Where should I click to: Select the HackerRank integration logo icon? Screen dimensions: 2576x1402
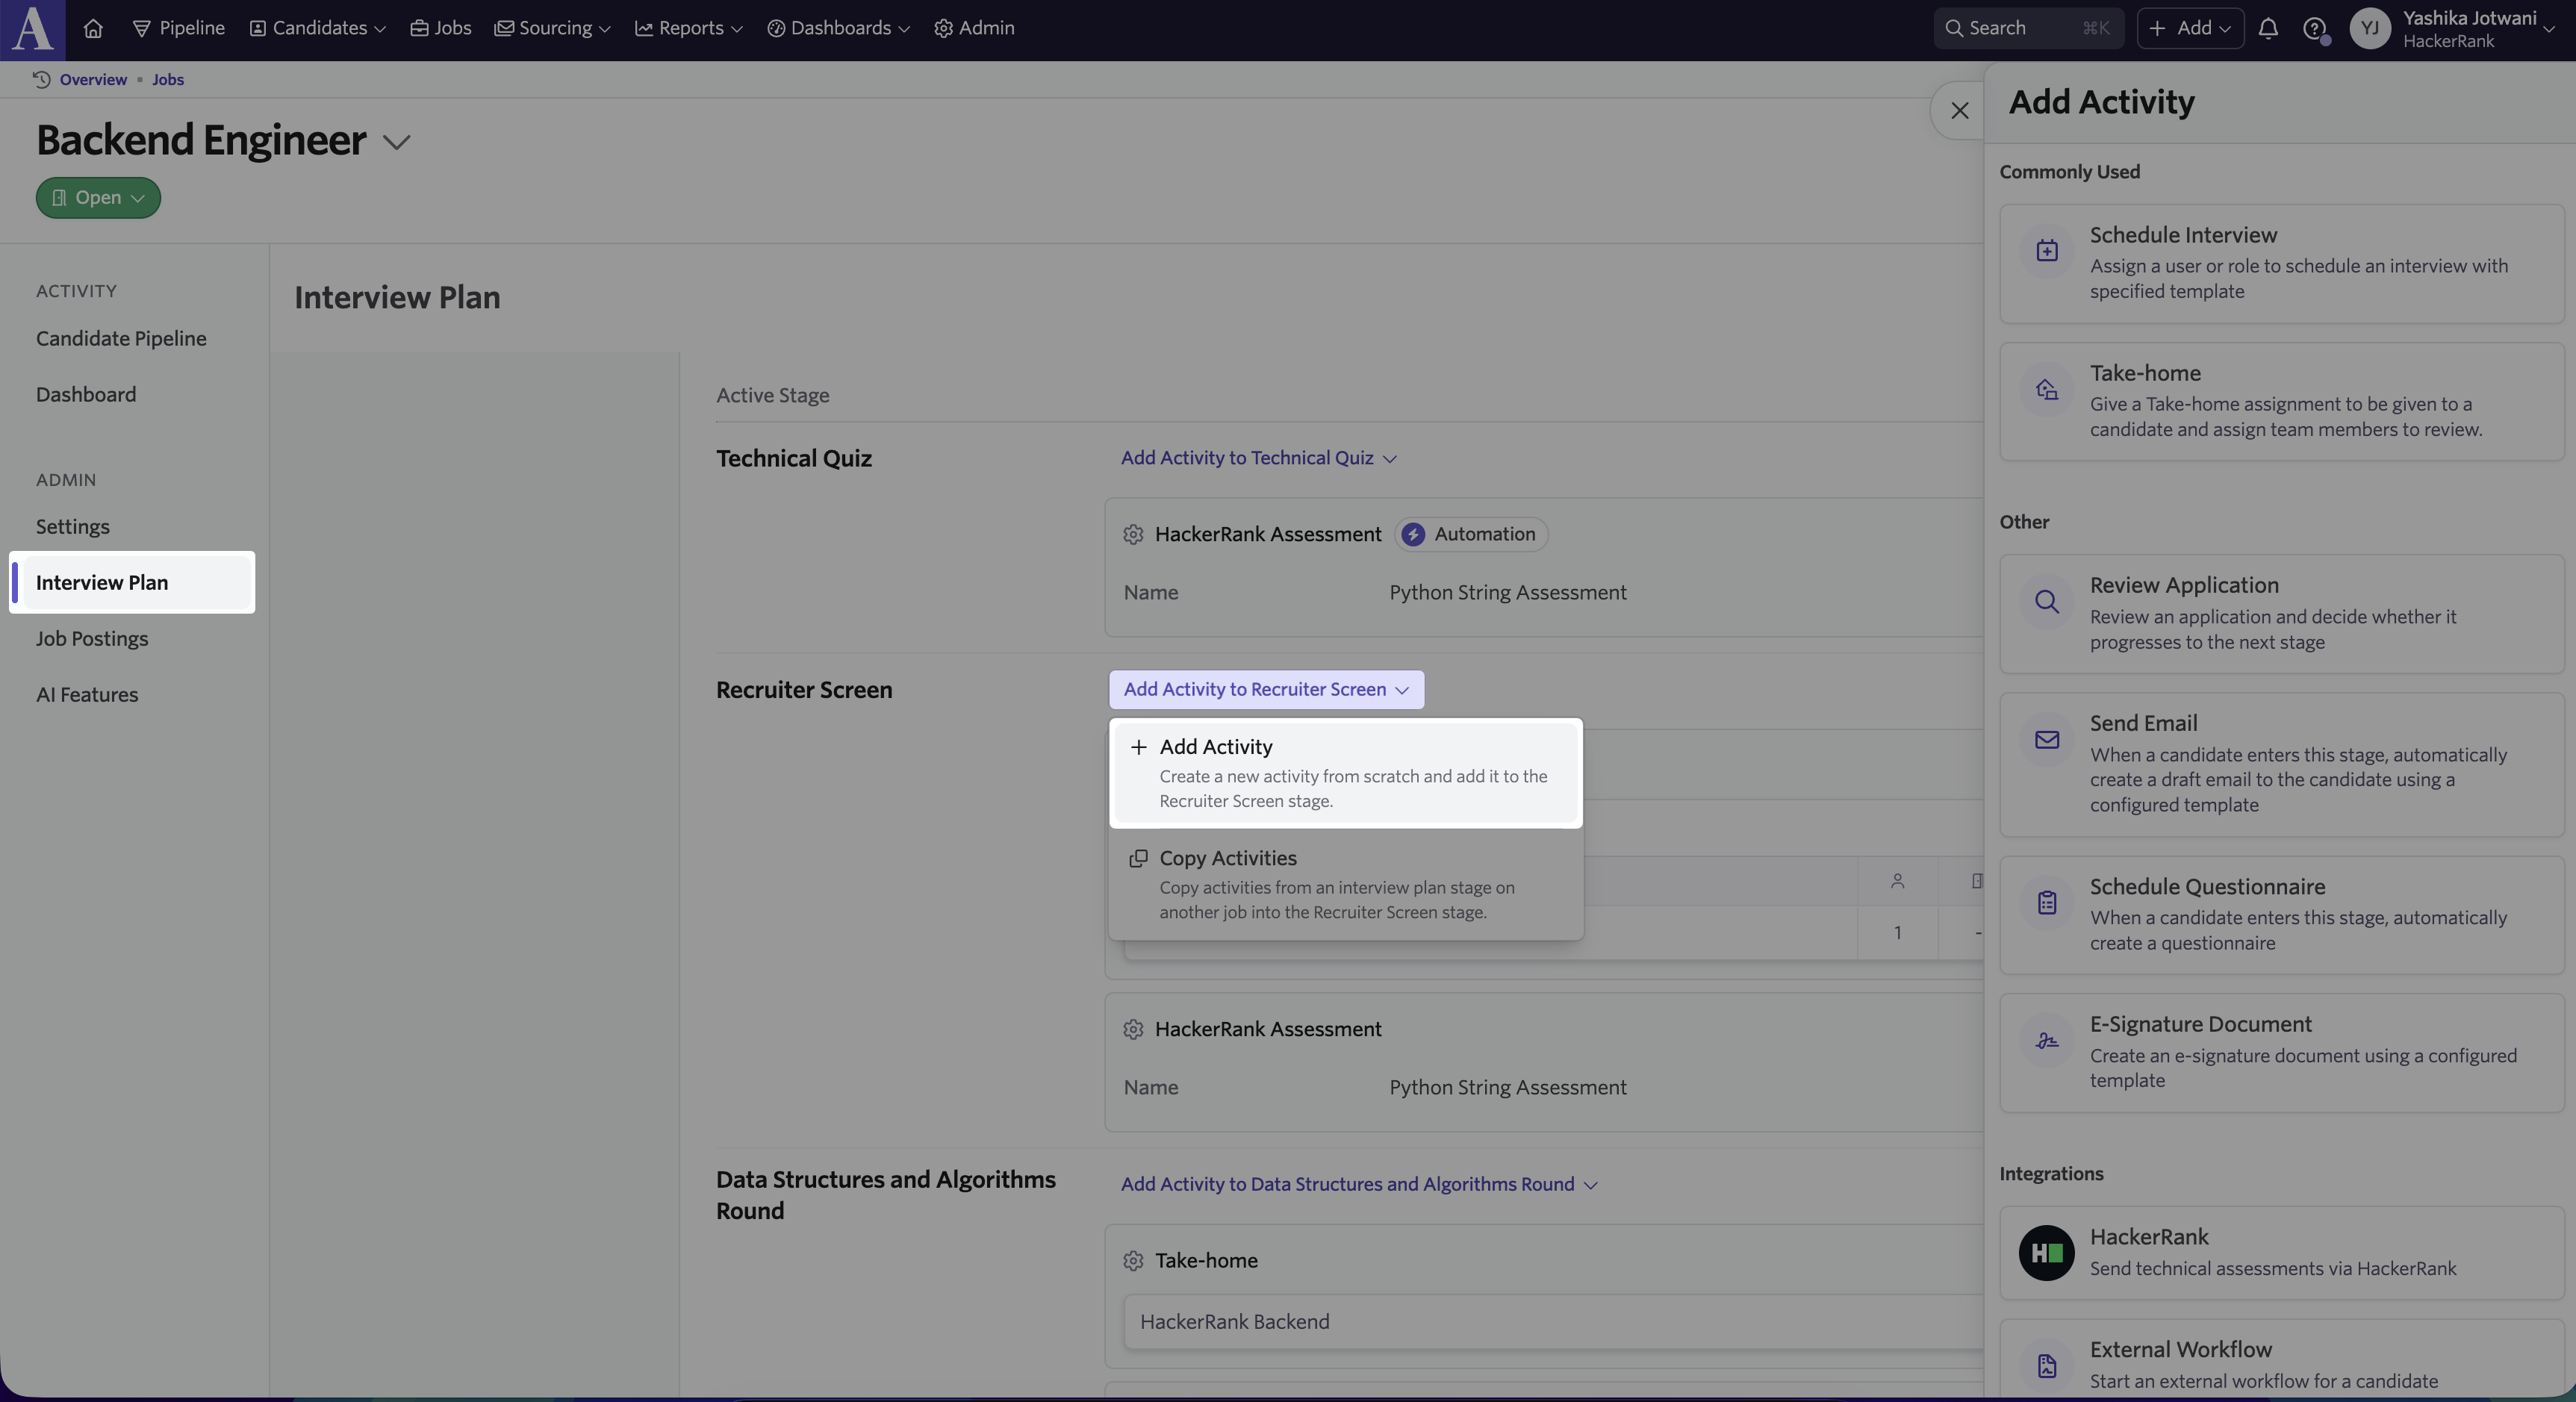coord(2046,1252)
